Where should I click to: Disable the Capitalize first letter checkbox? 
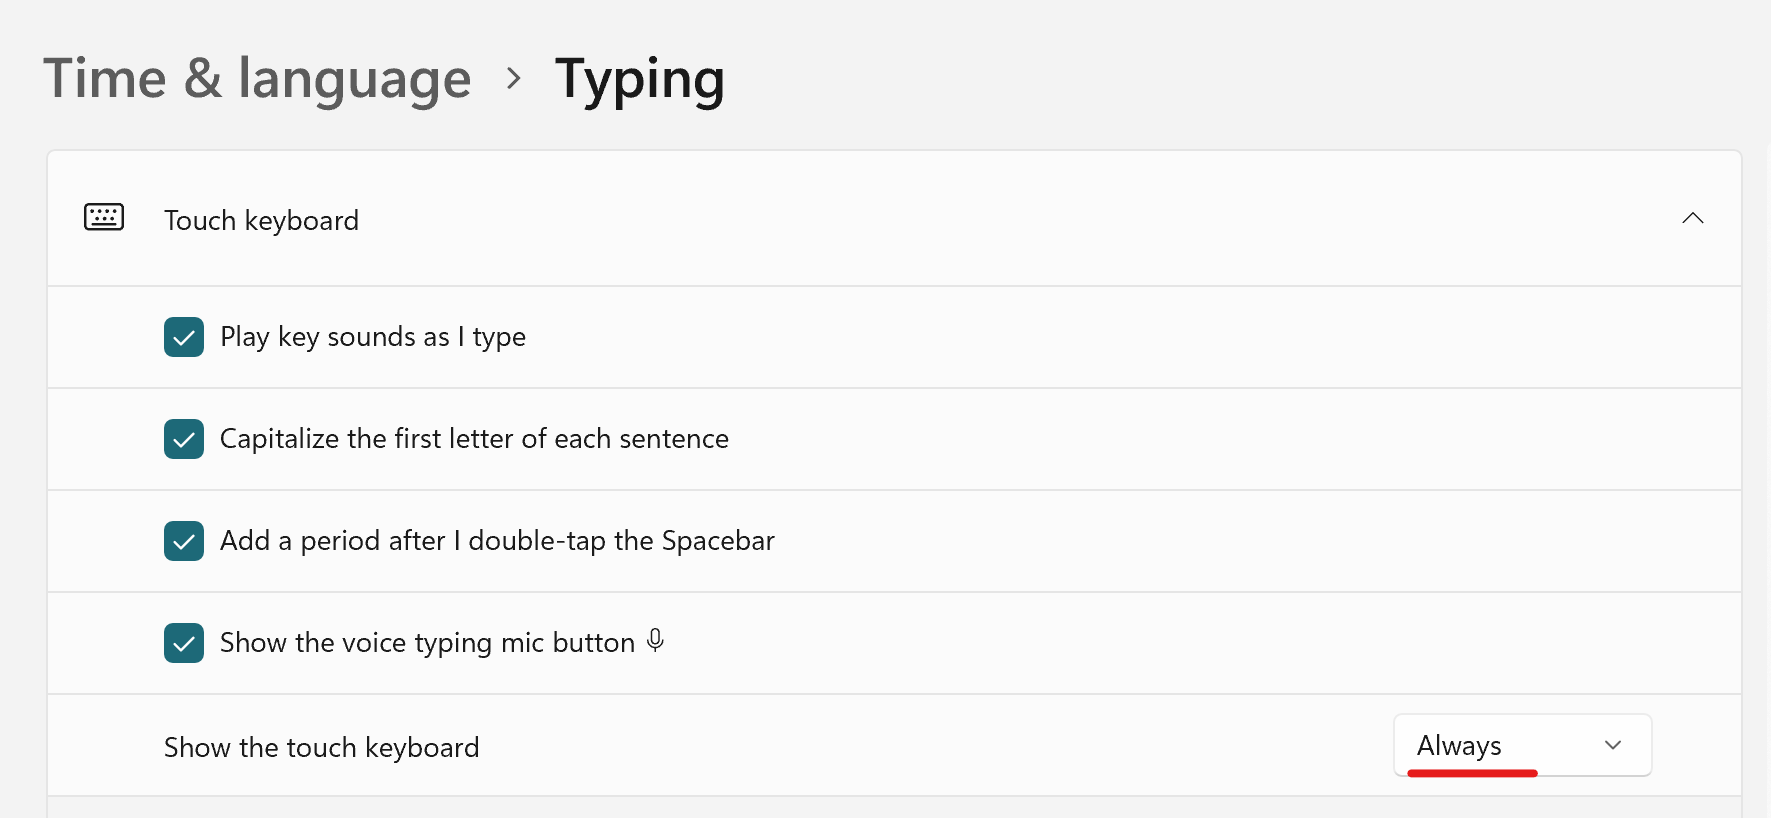(x=184, y=439)
